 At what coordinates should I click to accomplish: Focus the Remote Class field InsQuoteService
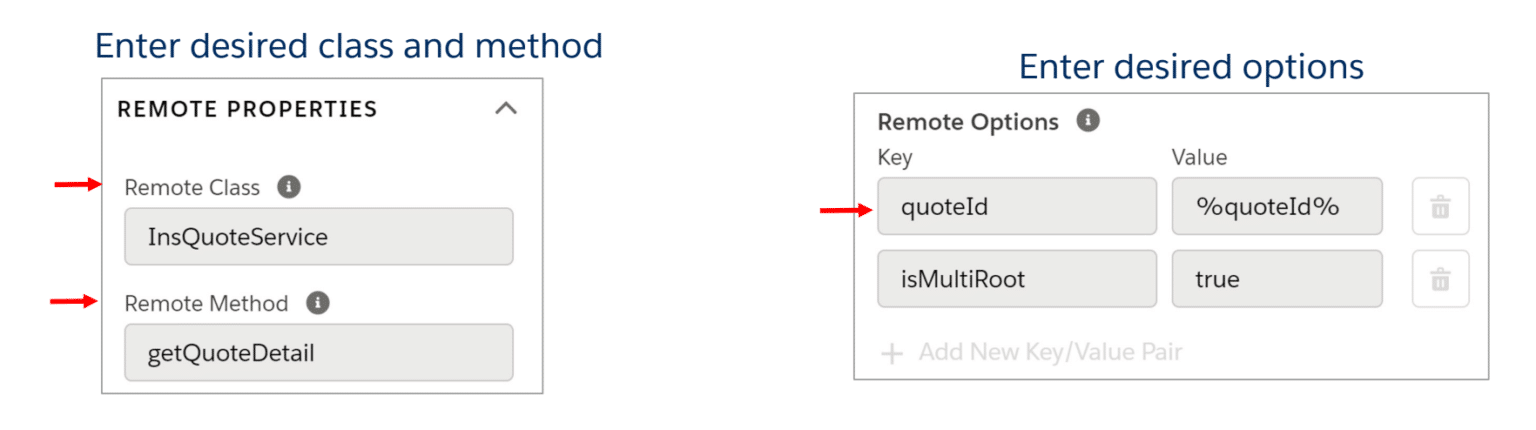point(318,237)
